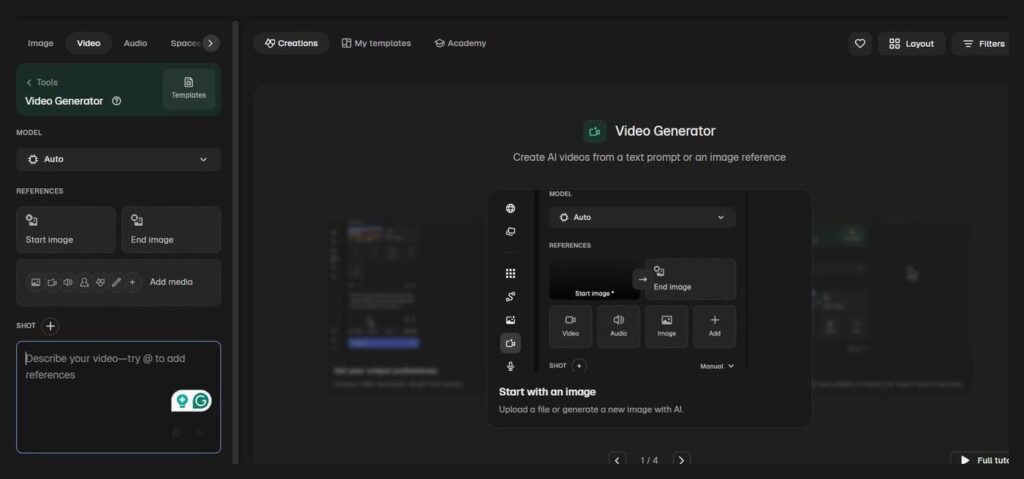Screen dimensions: 1024x479
Task: Click the '1 / 4' slide counter
Action: click(649, 460)
